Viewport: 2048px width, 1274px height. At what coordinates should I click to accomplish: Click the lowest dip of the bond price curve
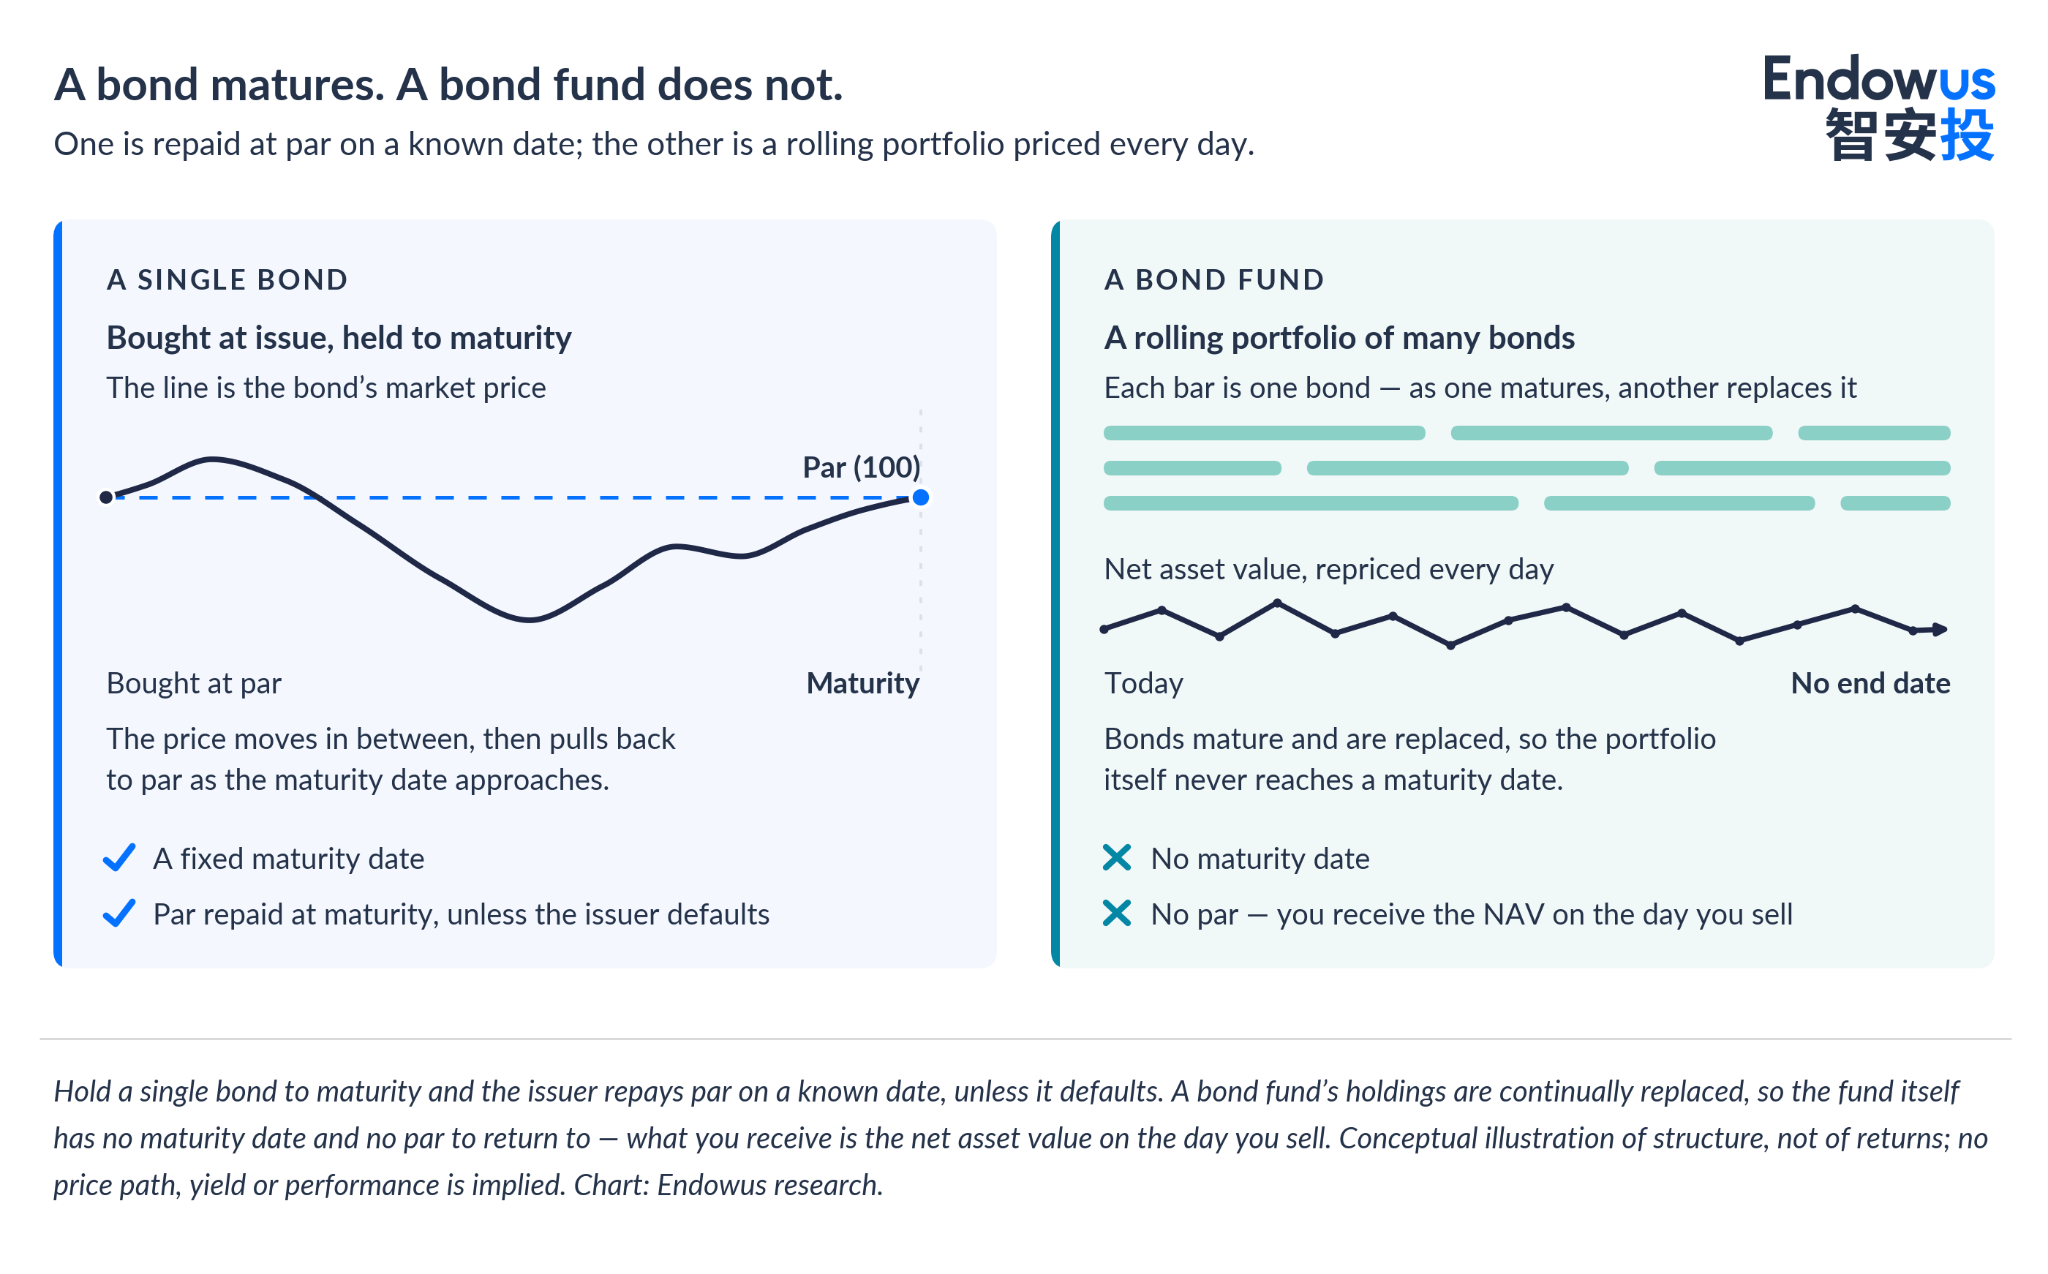click(530, 620)
